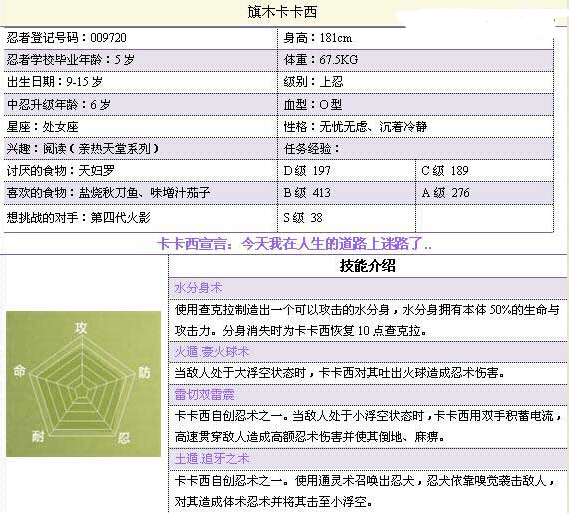Viewport: 569px width, 513px height.
Task: Select the 身高 181cm cell
Action: (416, 38)
